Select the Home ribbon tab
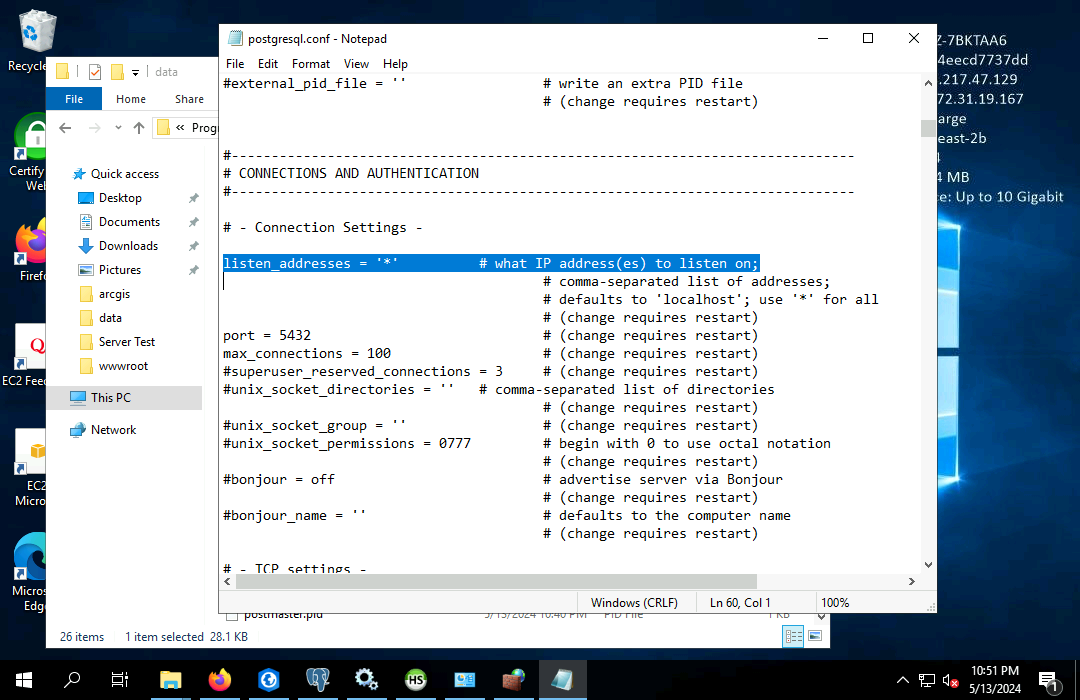Screen dimensions: 1080x700 pyautogui.click(x=131, y=99)
